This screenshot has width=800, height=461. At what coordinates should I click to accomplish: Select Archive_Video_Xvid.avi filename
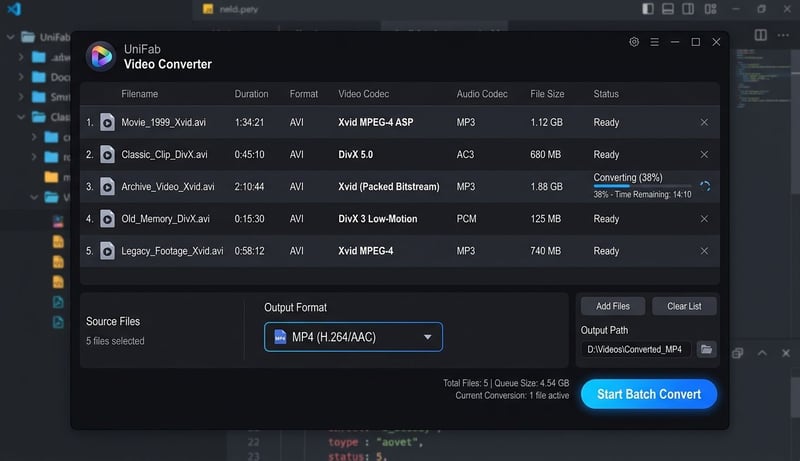[x=167, y=187]
